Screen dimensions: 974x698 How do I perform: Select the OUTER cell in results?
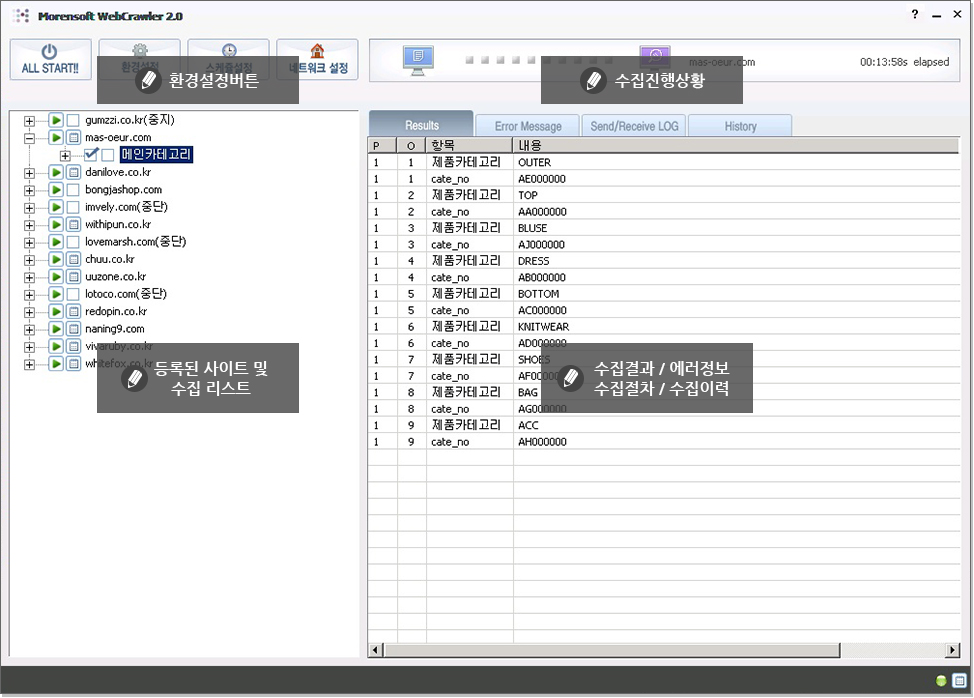click(x=534, y=162)
